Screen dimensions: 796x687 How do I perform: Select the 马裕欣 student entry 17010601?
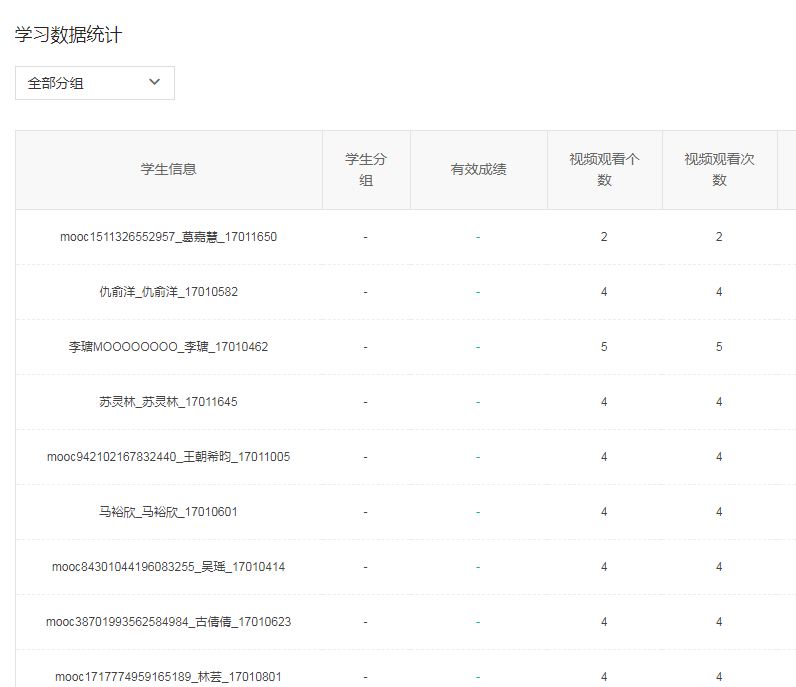tap(168, 512)
